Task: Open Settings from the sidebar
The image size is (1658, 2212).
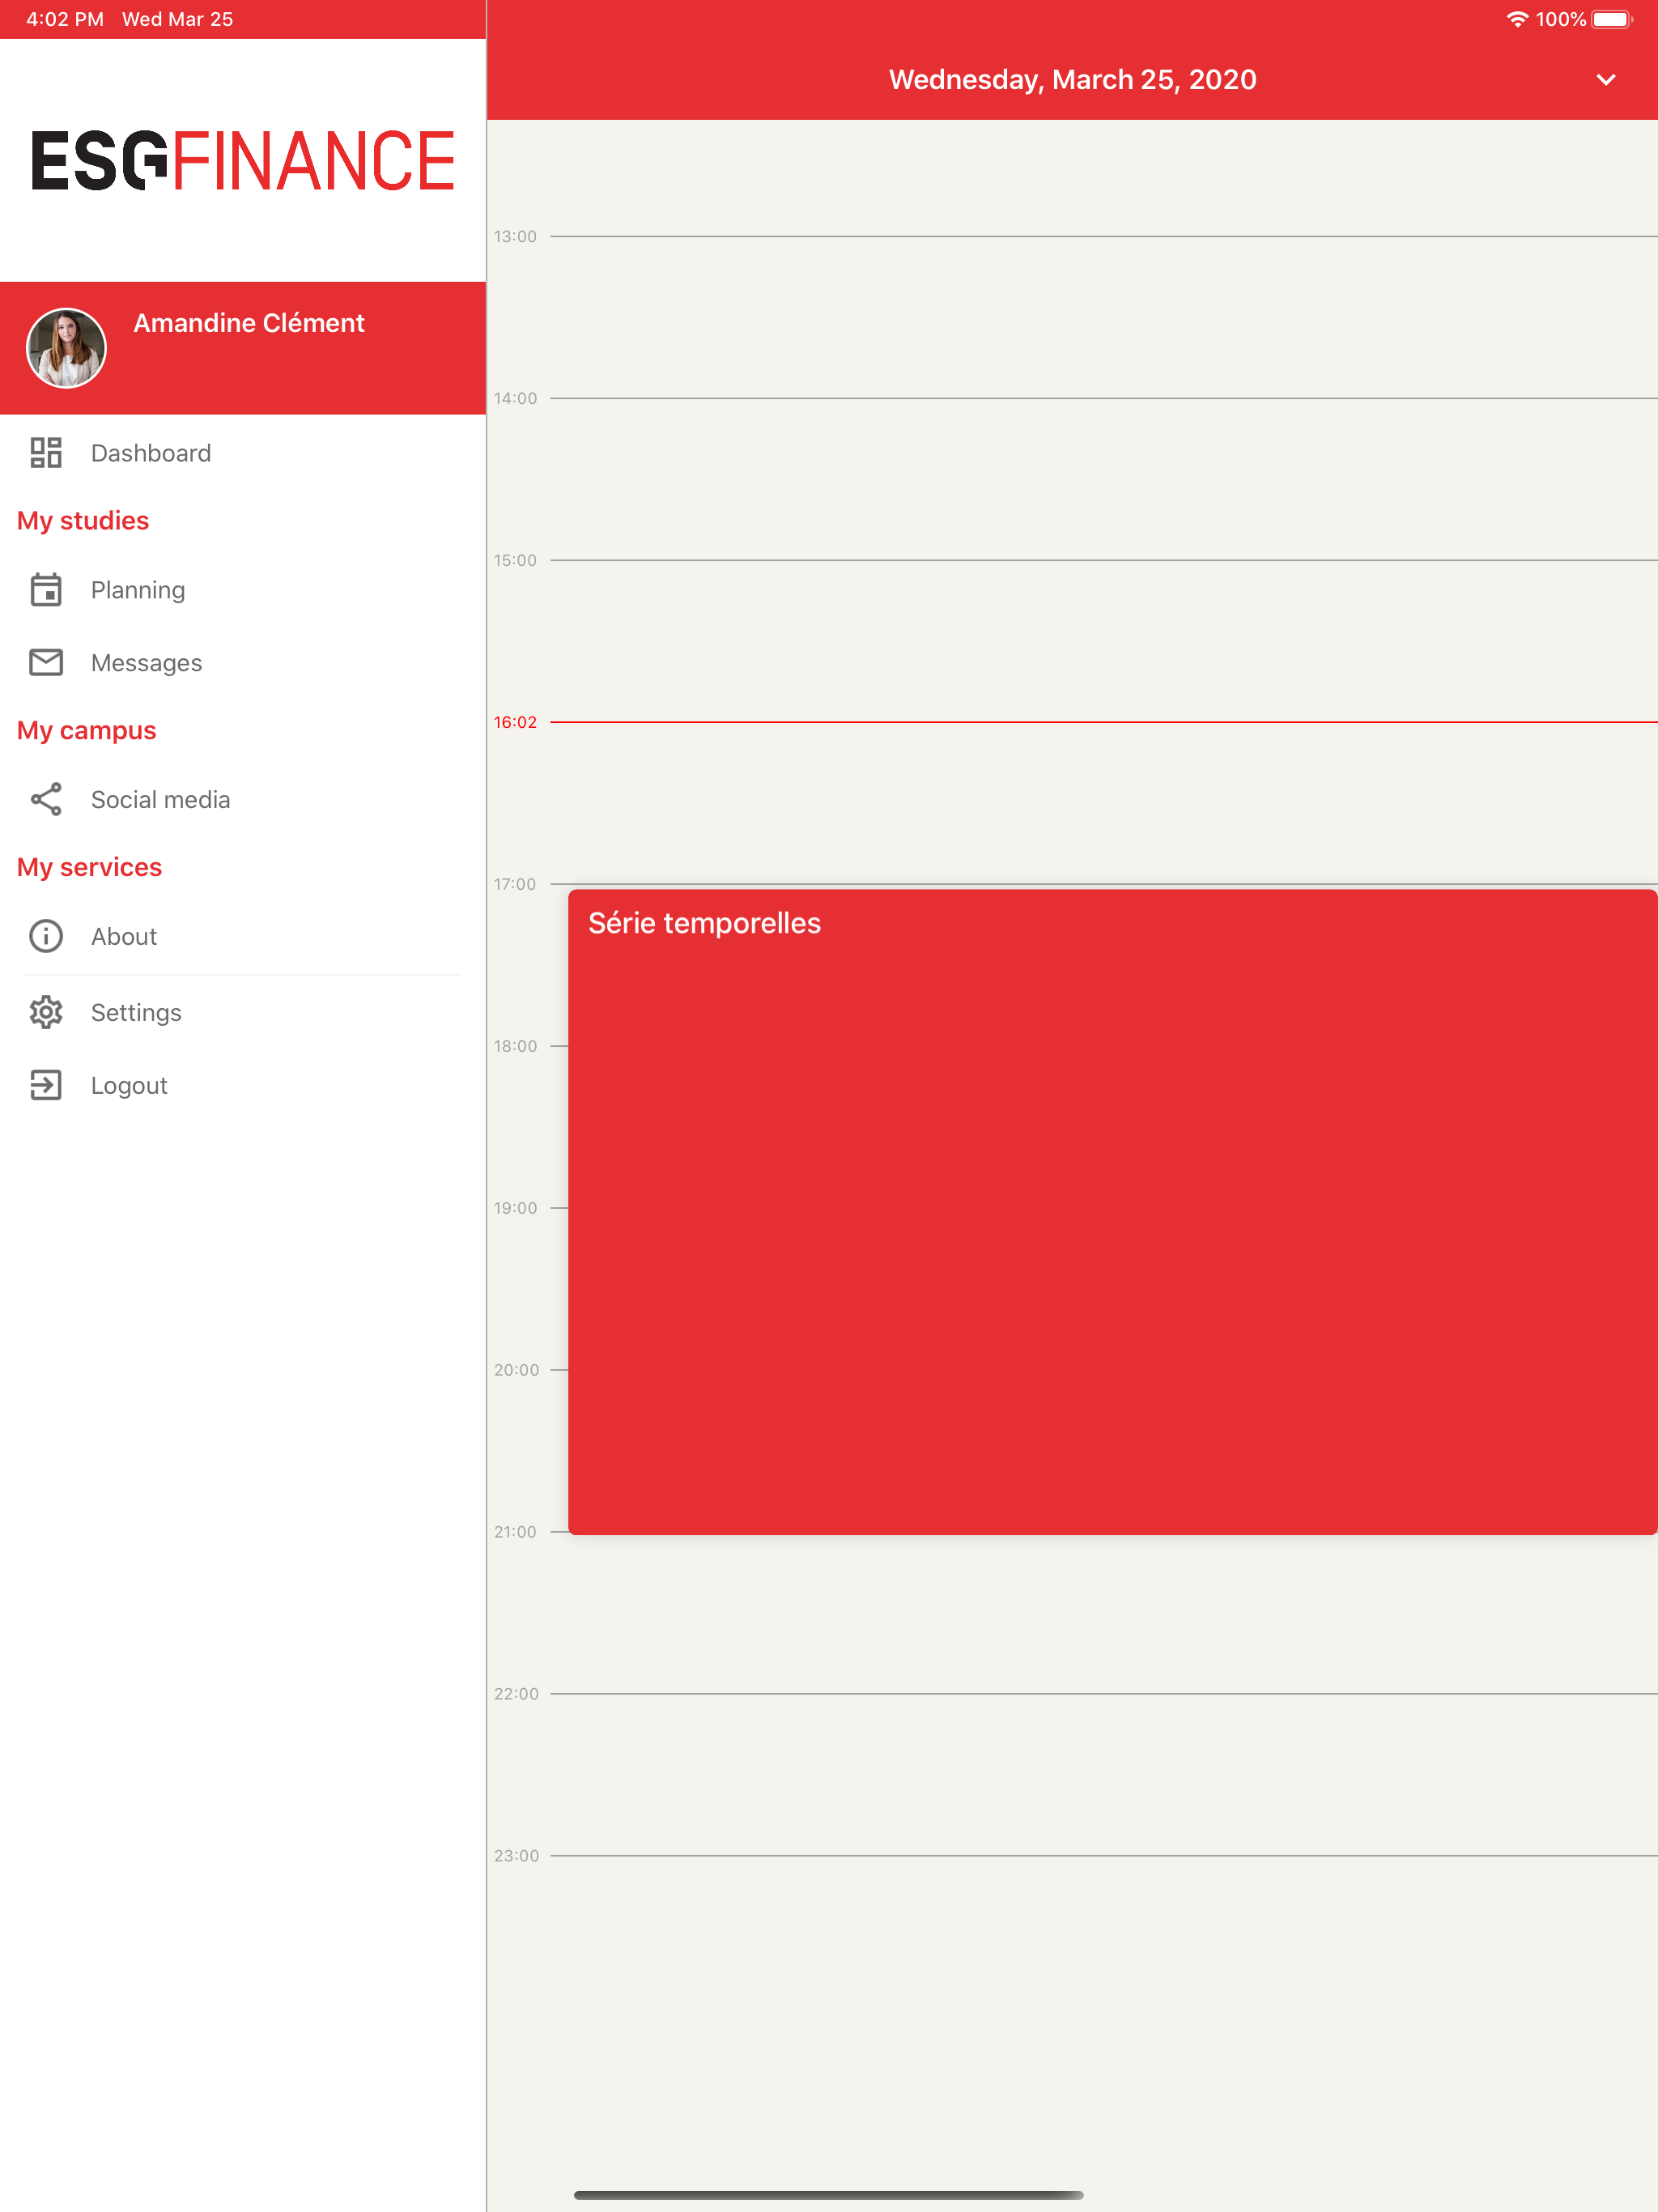Action: click(243, 1012)
